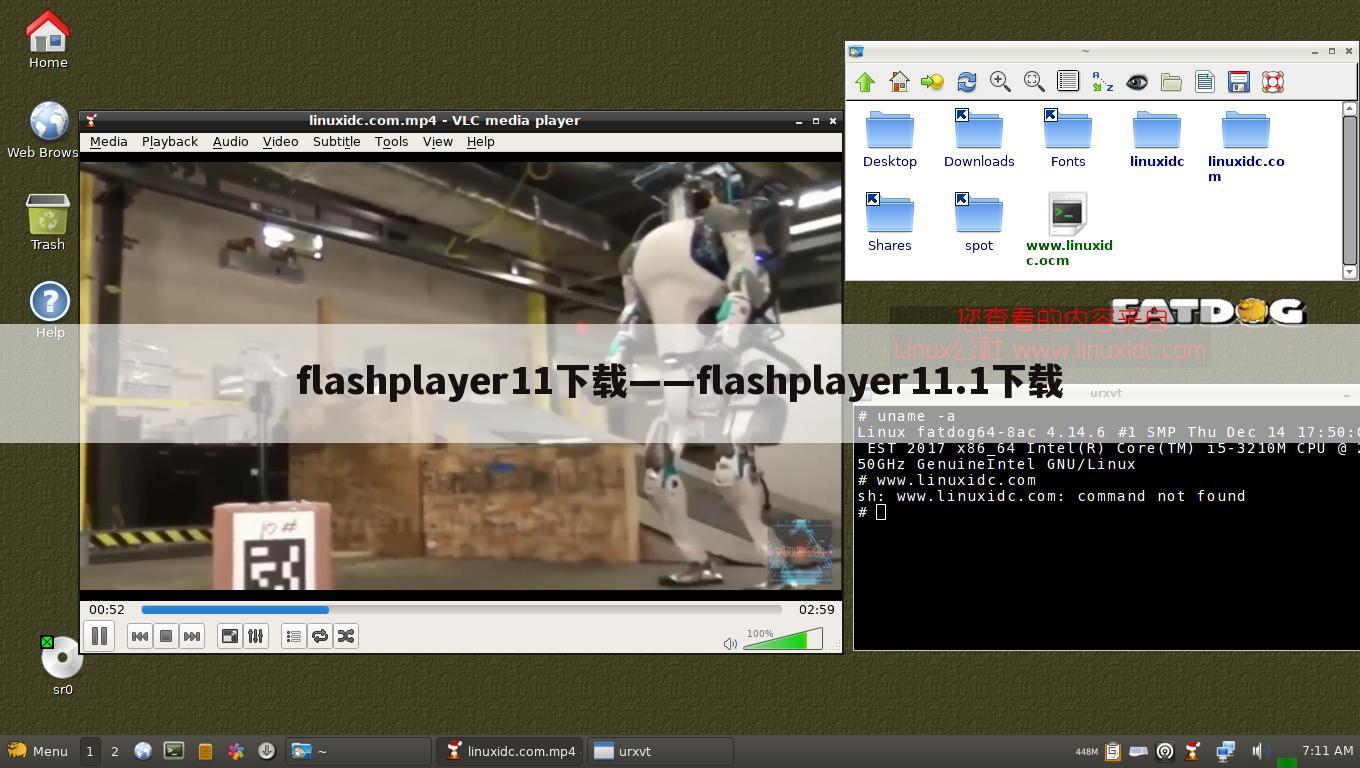Open the Fatdog Menu button
This screenshot has width=1360, height=768.
click(x=38, y=751)
